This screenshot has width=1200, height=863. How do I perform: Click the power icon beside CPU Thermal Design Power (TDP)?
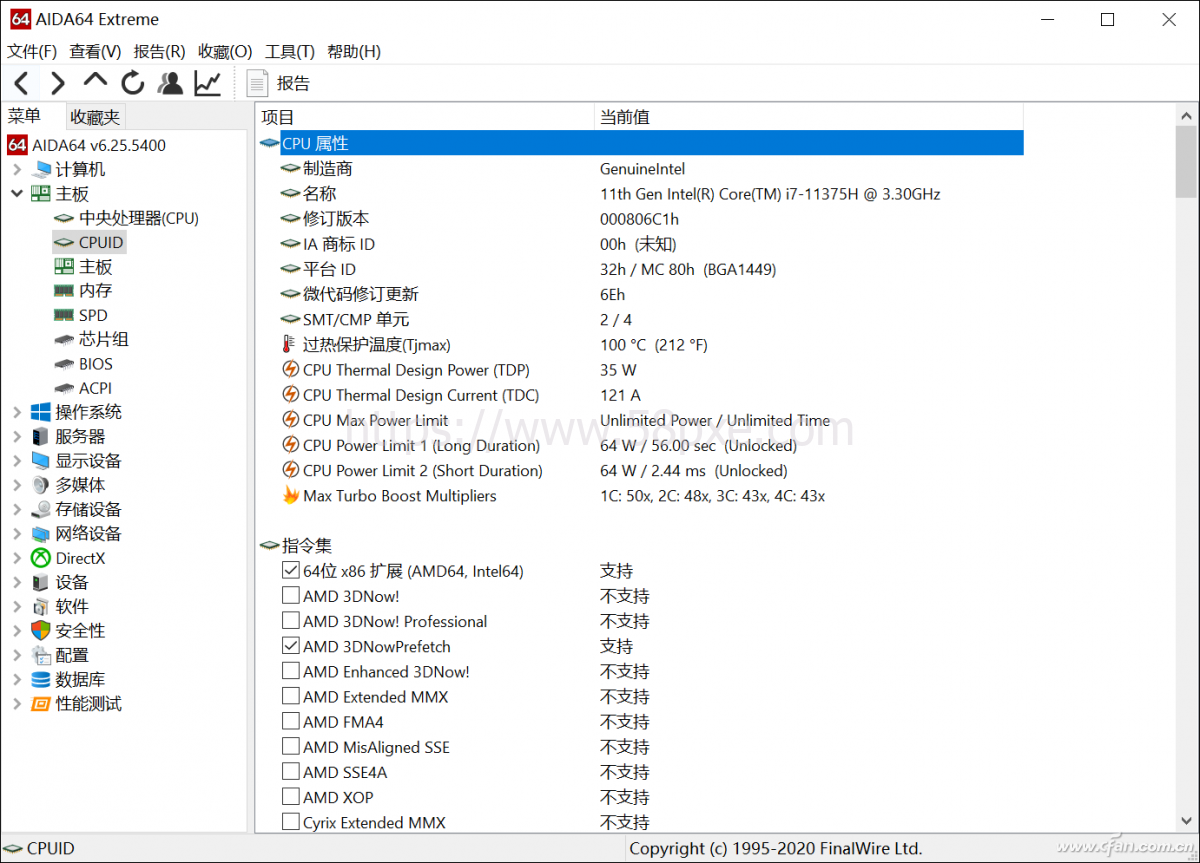290,370
